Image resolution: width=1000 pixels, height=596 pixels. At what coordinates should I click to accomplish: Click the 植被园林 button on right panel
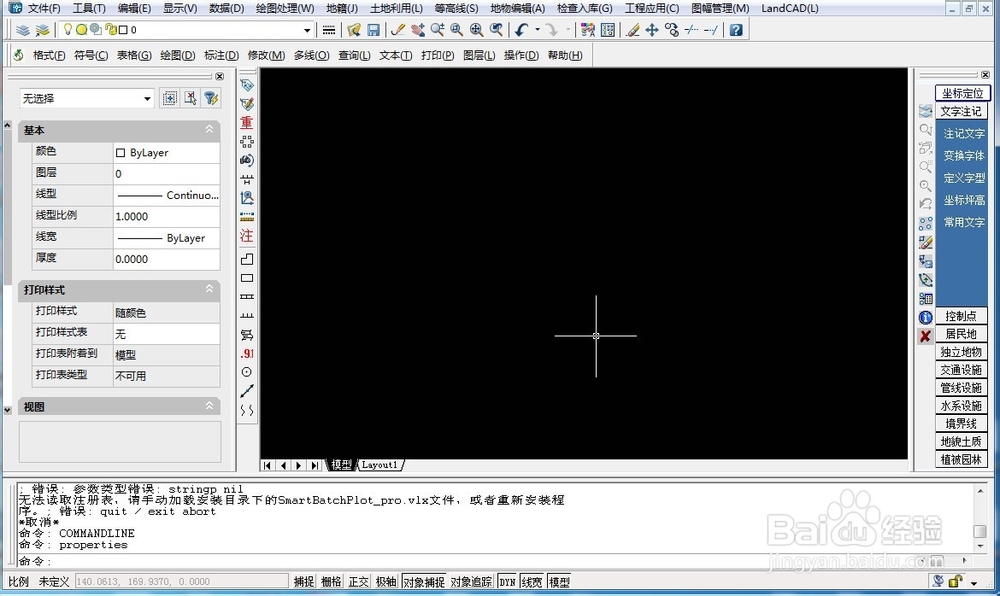(961, 459)
